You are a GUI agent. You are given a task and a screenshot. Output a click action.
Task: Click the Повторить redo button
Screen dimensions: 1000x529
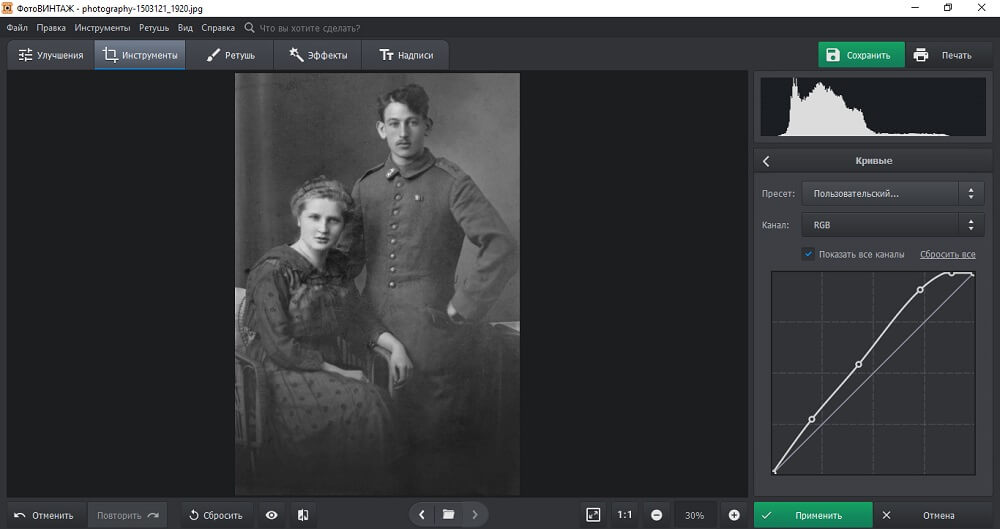(127, 515)
